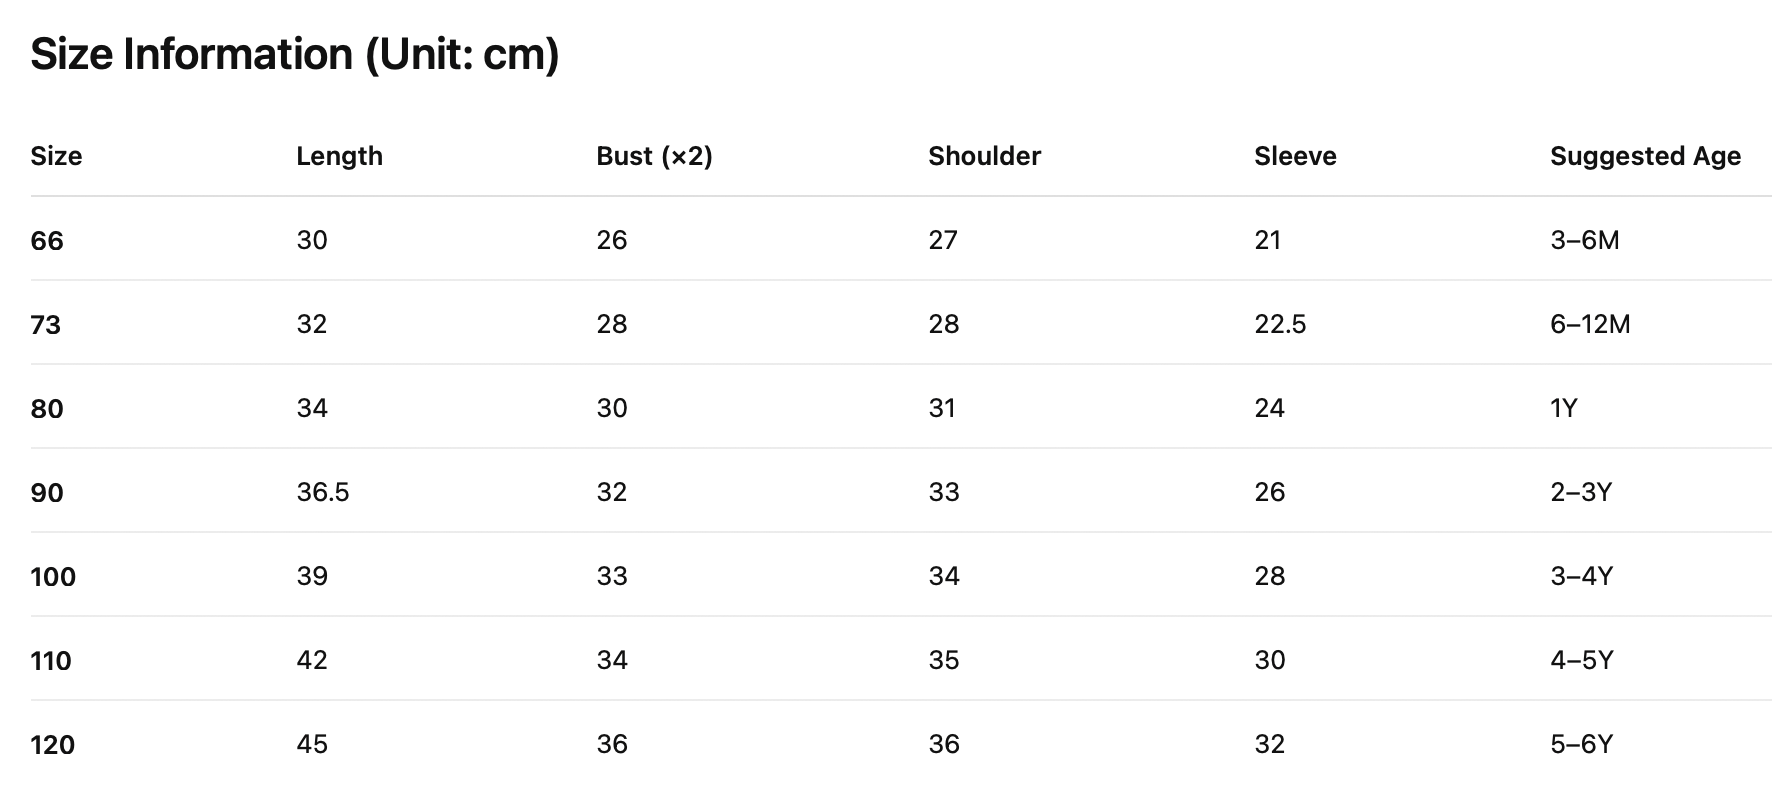Select the size 90 row label
Viewport: 1772px width, 794px height.
coord(47,493)
